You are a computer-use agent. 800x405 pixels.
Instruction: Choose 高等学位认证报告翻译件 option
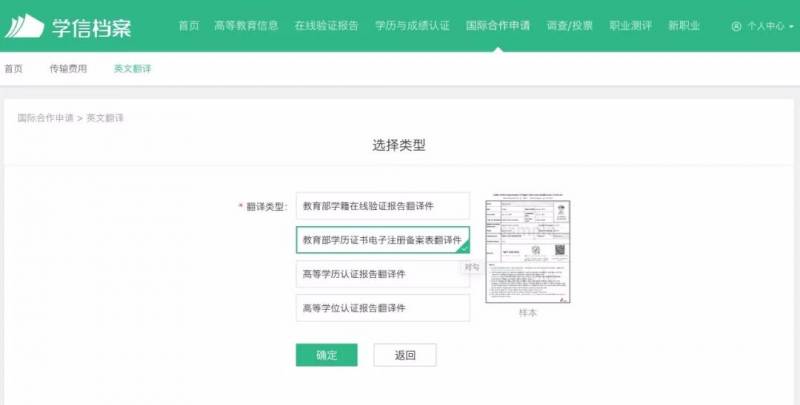(382, 308)
